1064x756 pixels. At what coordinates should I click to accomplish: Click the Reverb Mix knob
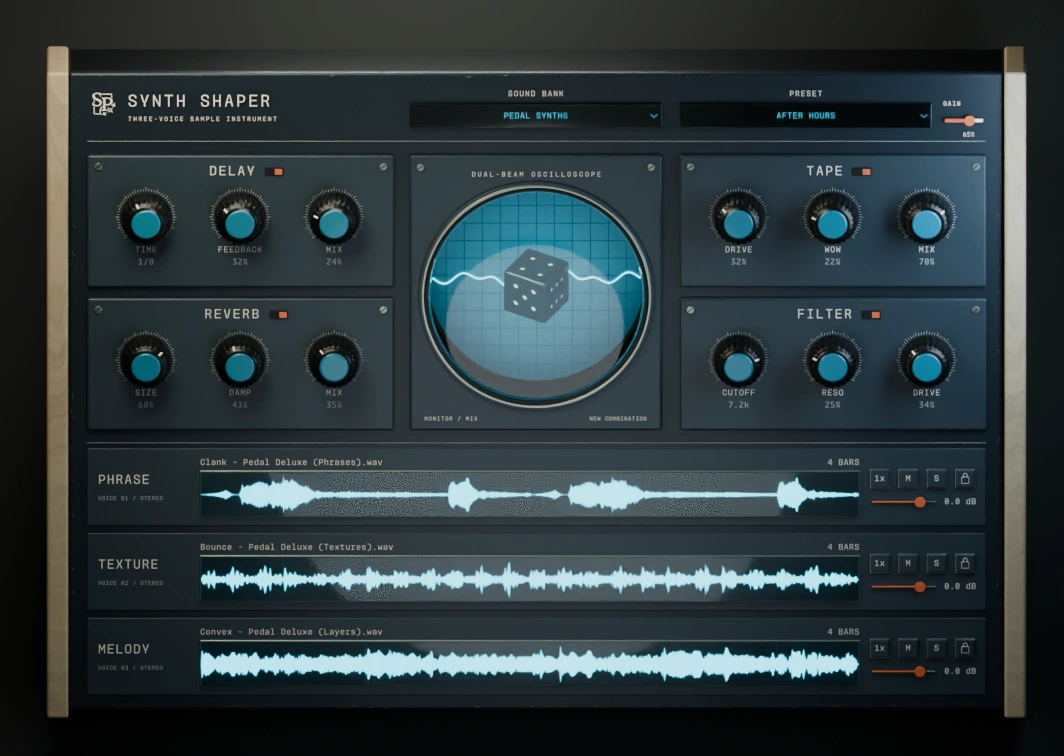pyautogui.click(x=333, y=362)
